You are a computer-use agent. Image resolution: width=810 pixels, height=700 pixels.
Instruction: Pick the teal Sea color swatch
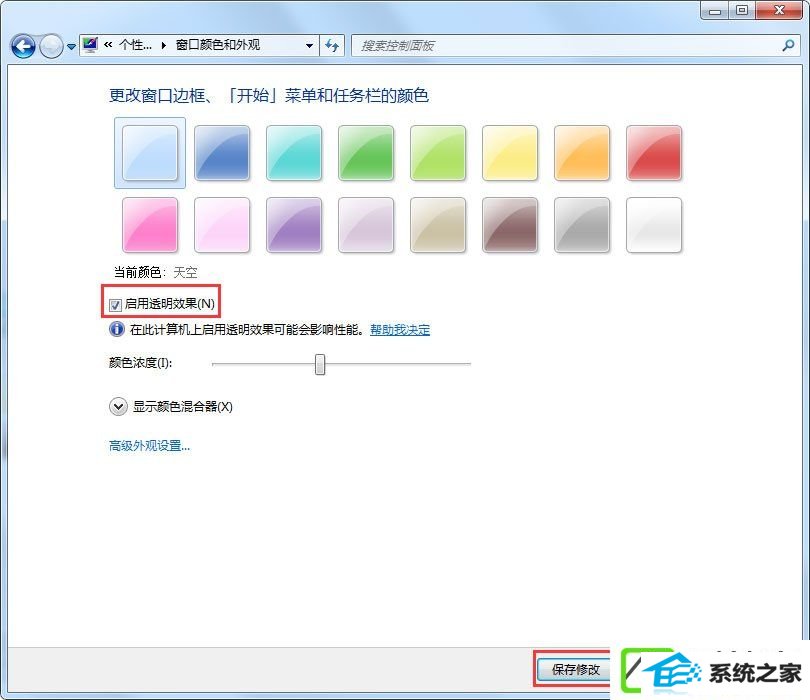[294, 153]
